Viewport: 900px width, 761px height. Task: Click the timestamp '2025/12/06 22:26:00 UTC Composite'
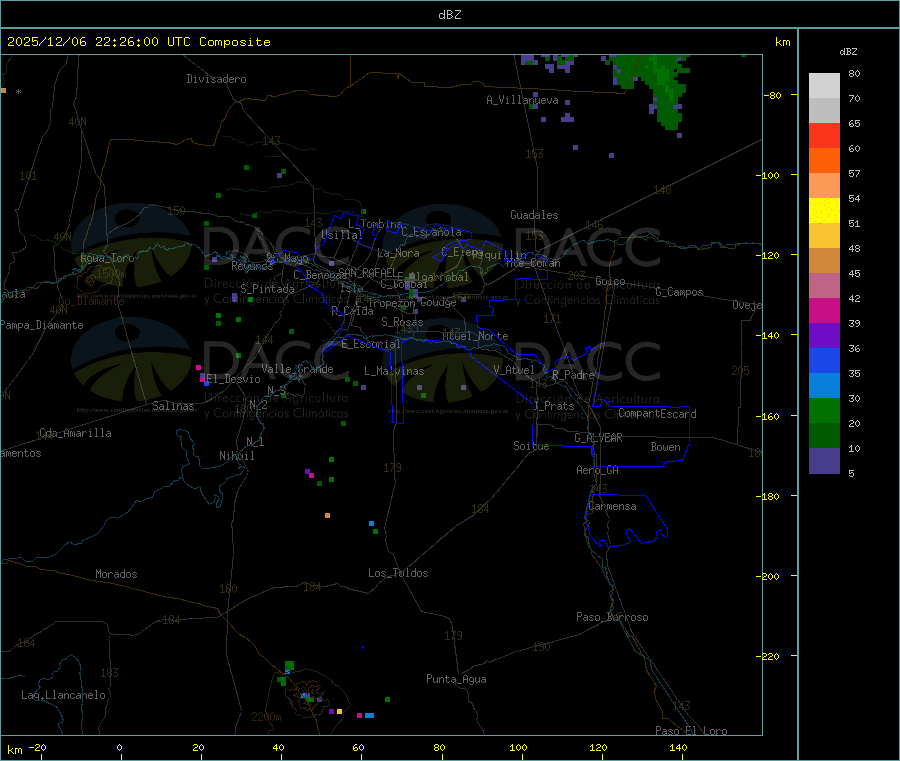click(138, 42)
